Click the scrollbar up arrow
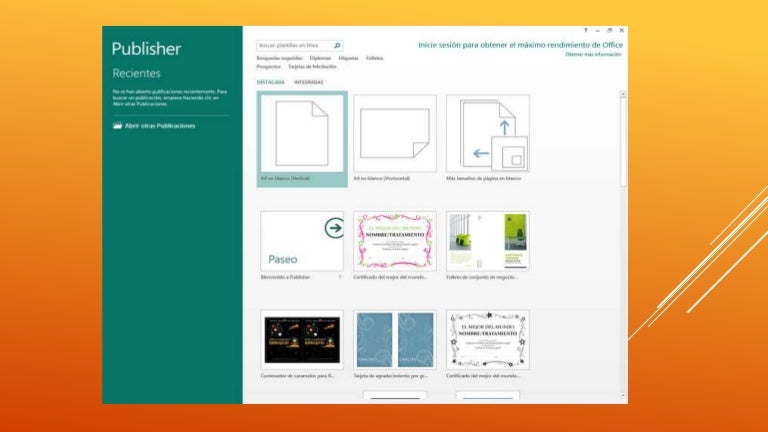 click(623, 94)
